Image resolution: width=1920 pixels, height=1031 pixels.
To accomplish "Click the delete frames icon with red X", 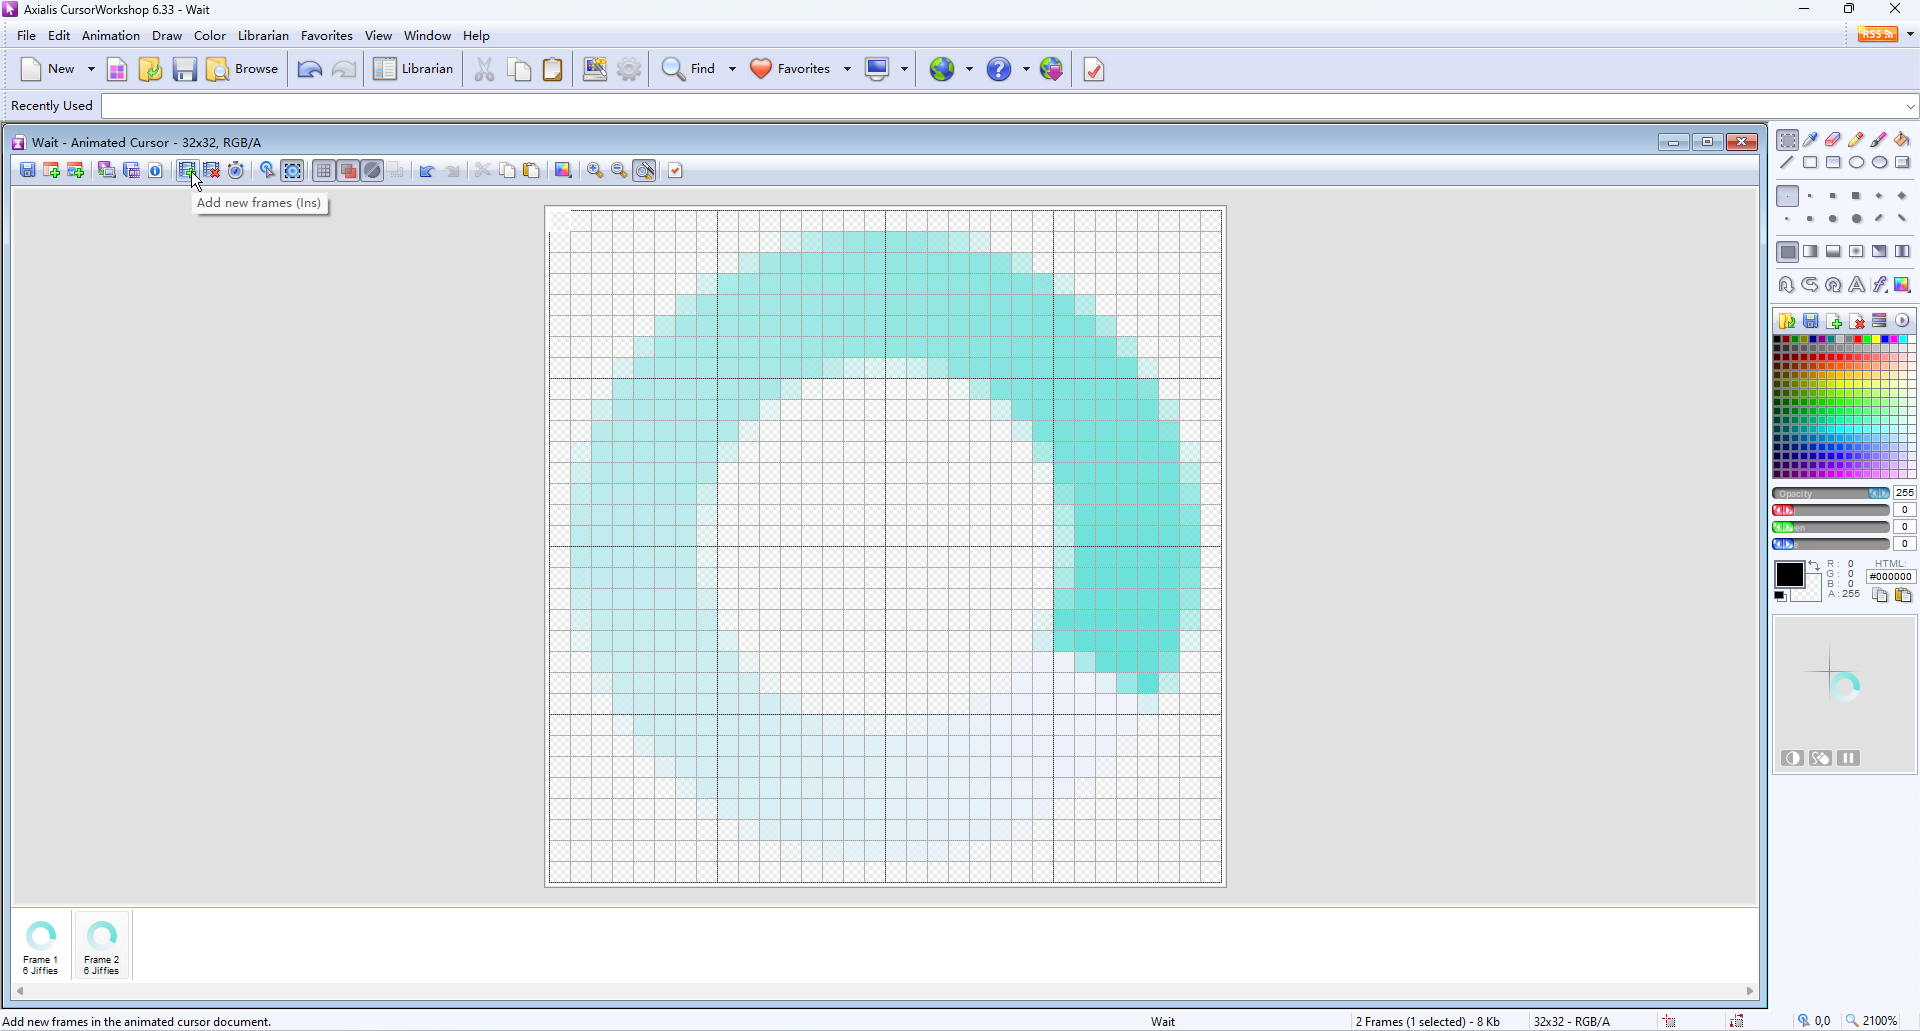I will pyautogui.click(x=212, y=171).
